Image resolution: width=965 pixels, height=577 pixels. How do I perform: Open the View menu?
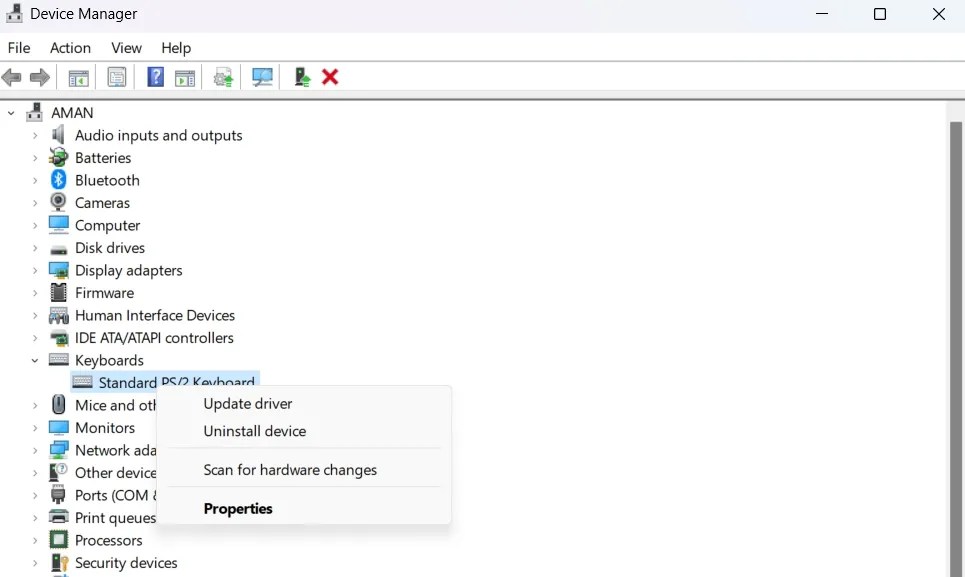coord(126,47)
